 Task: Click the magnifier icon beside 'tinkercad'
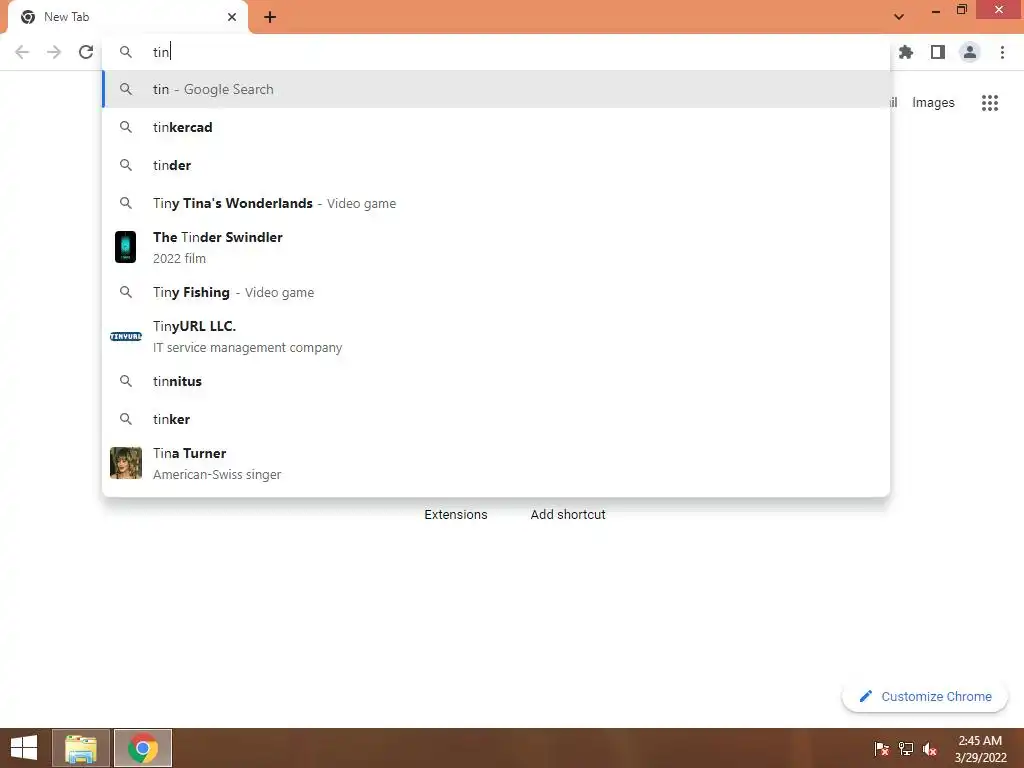click(x=125, y=127)
